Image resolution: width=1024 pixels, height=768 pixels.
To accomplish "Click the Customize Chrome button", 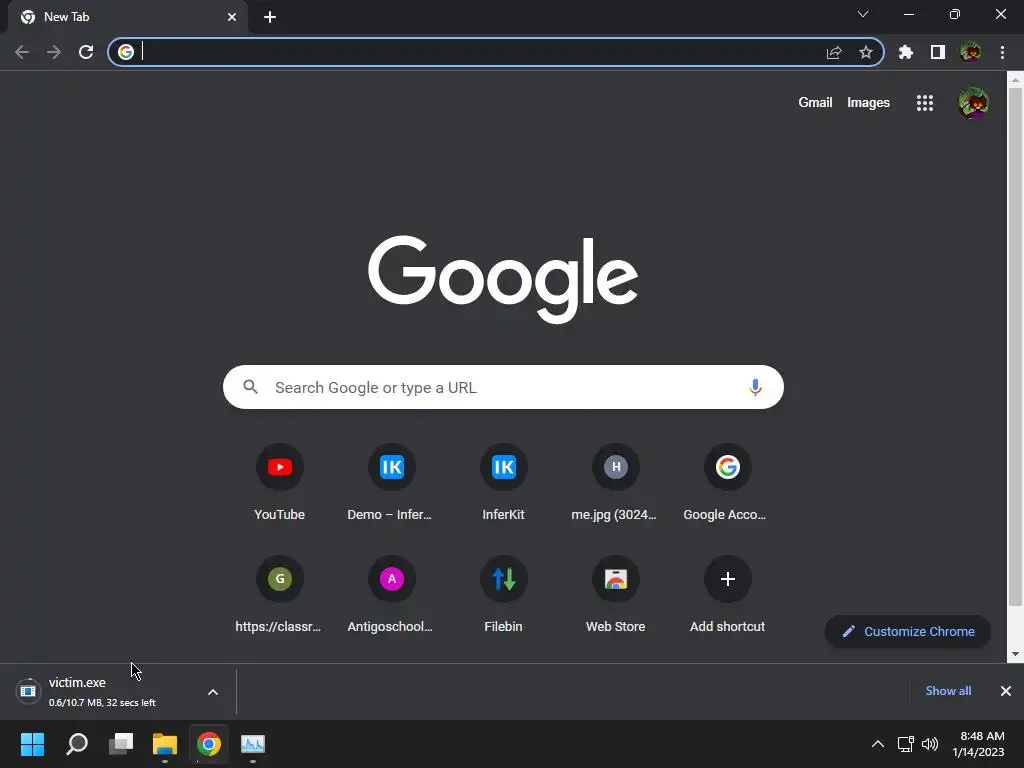I will click(908, 632).
